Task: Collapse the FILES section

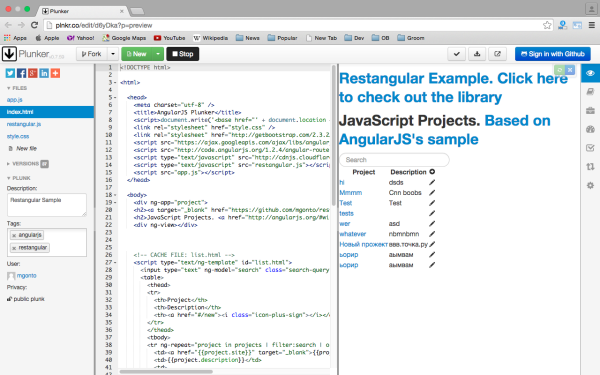Action: 16,88
